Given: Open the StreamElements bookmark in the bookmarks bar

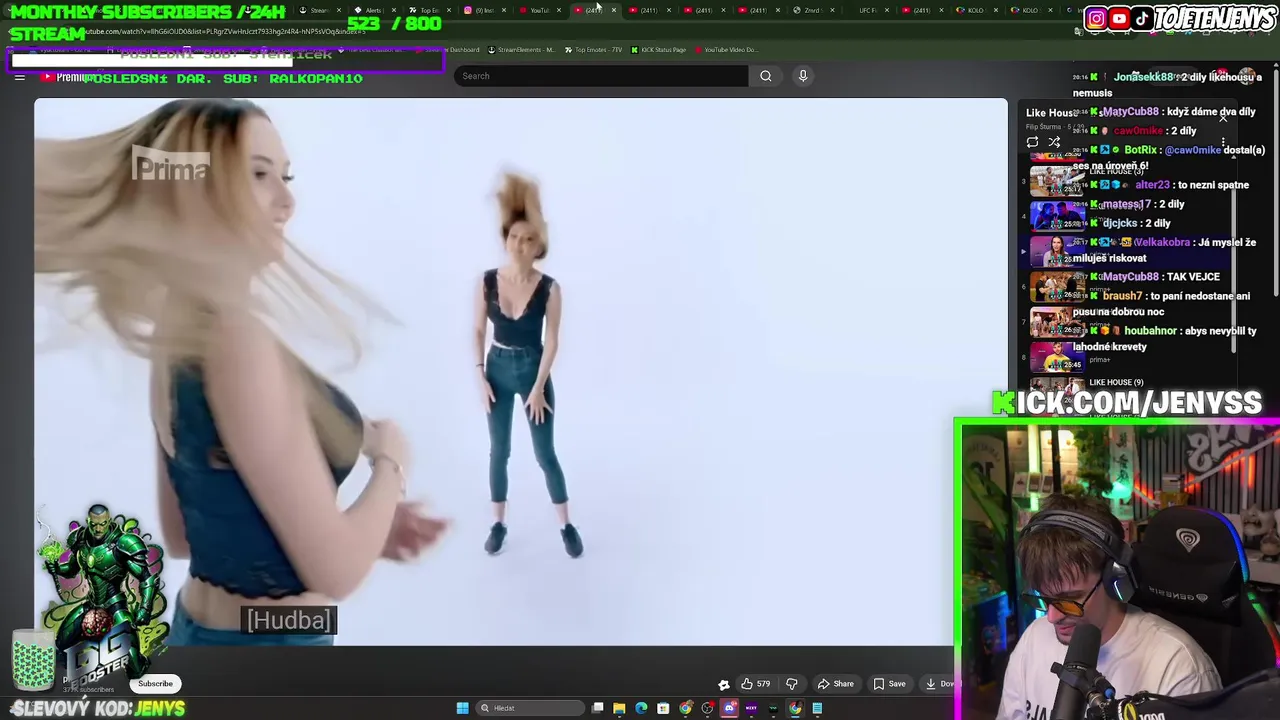Looking at the screenshot, I should (520, 50).
